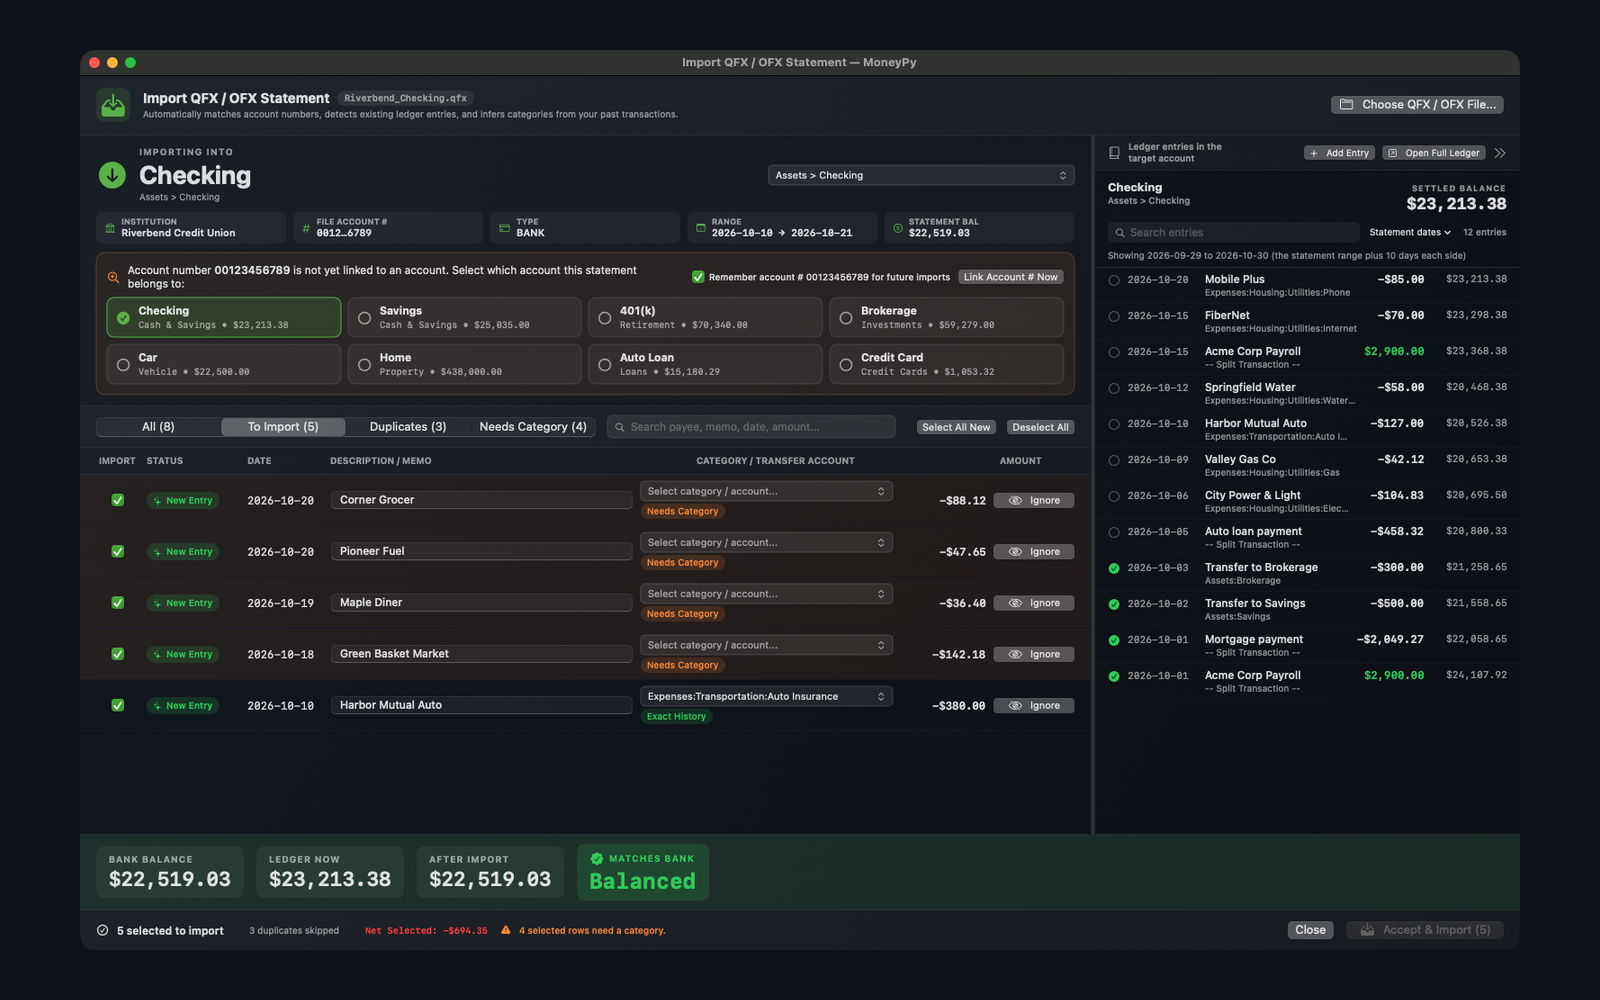Click the ledger book icon in right panel
Viewport: 1600px width, 1000px height.
point(1114,153)
